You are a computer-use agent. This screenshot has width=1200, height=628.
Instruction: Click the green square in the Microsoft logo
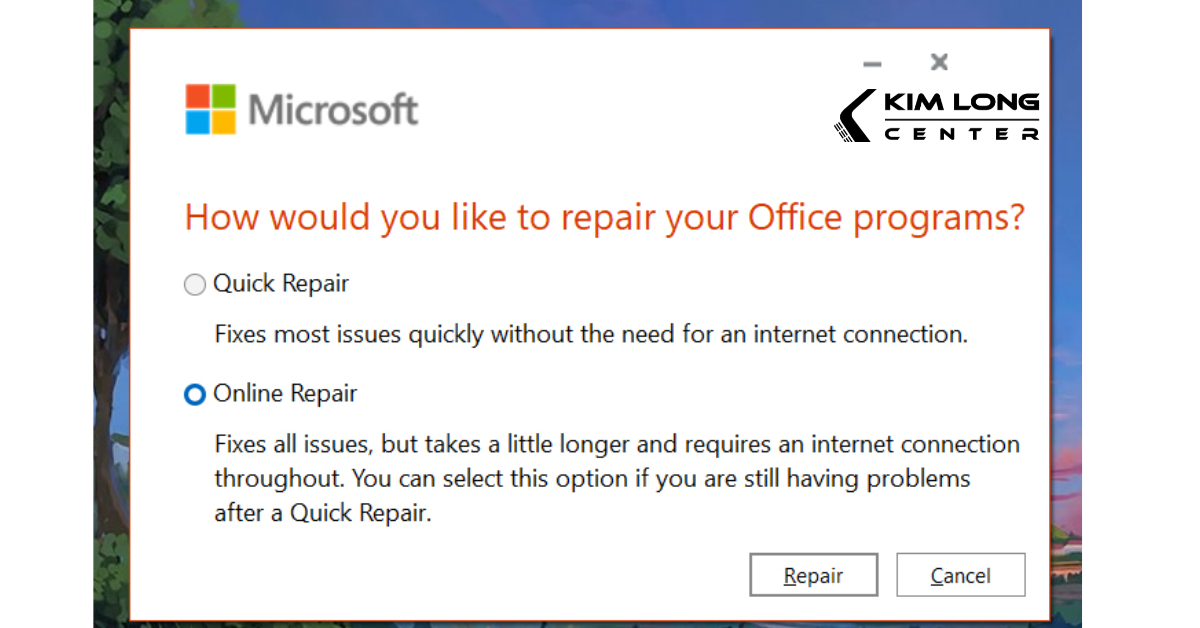point(223,96)
